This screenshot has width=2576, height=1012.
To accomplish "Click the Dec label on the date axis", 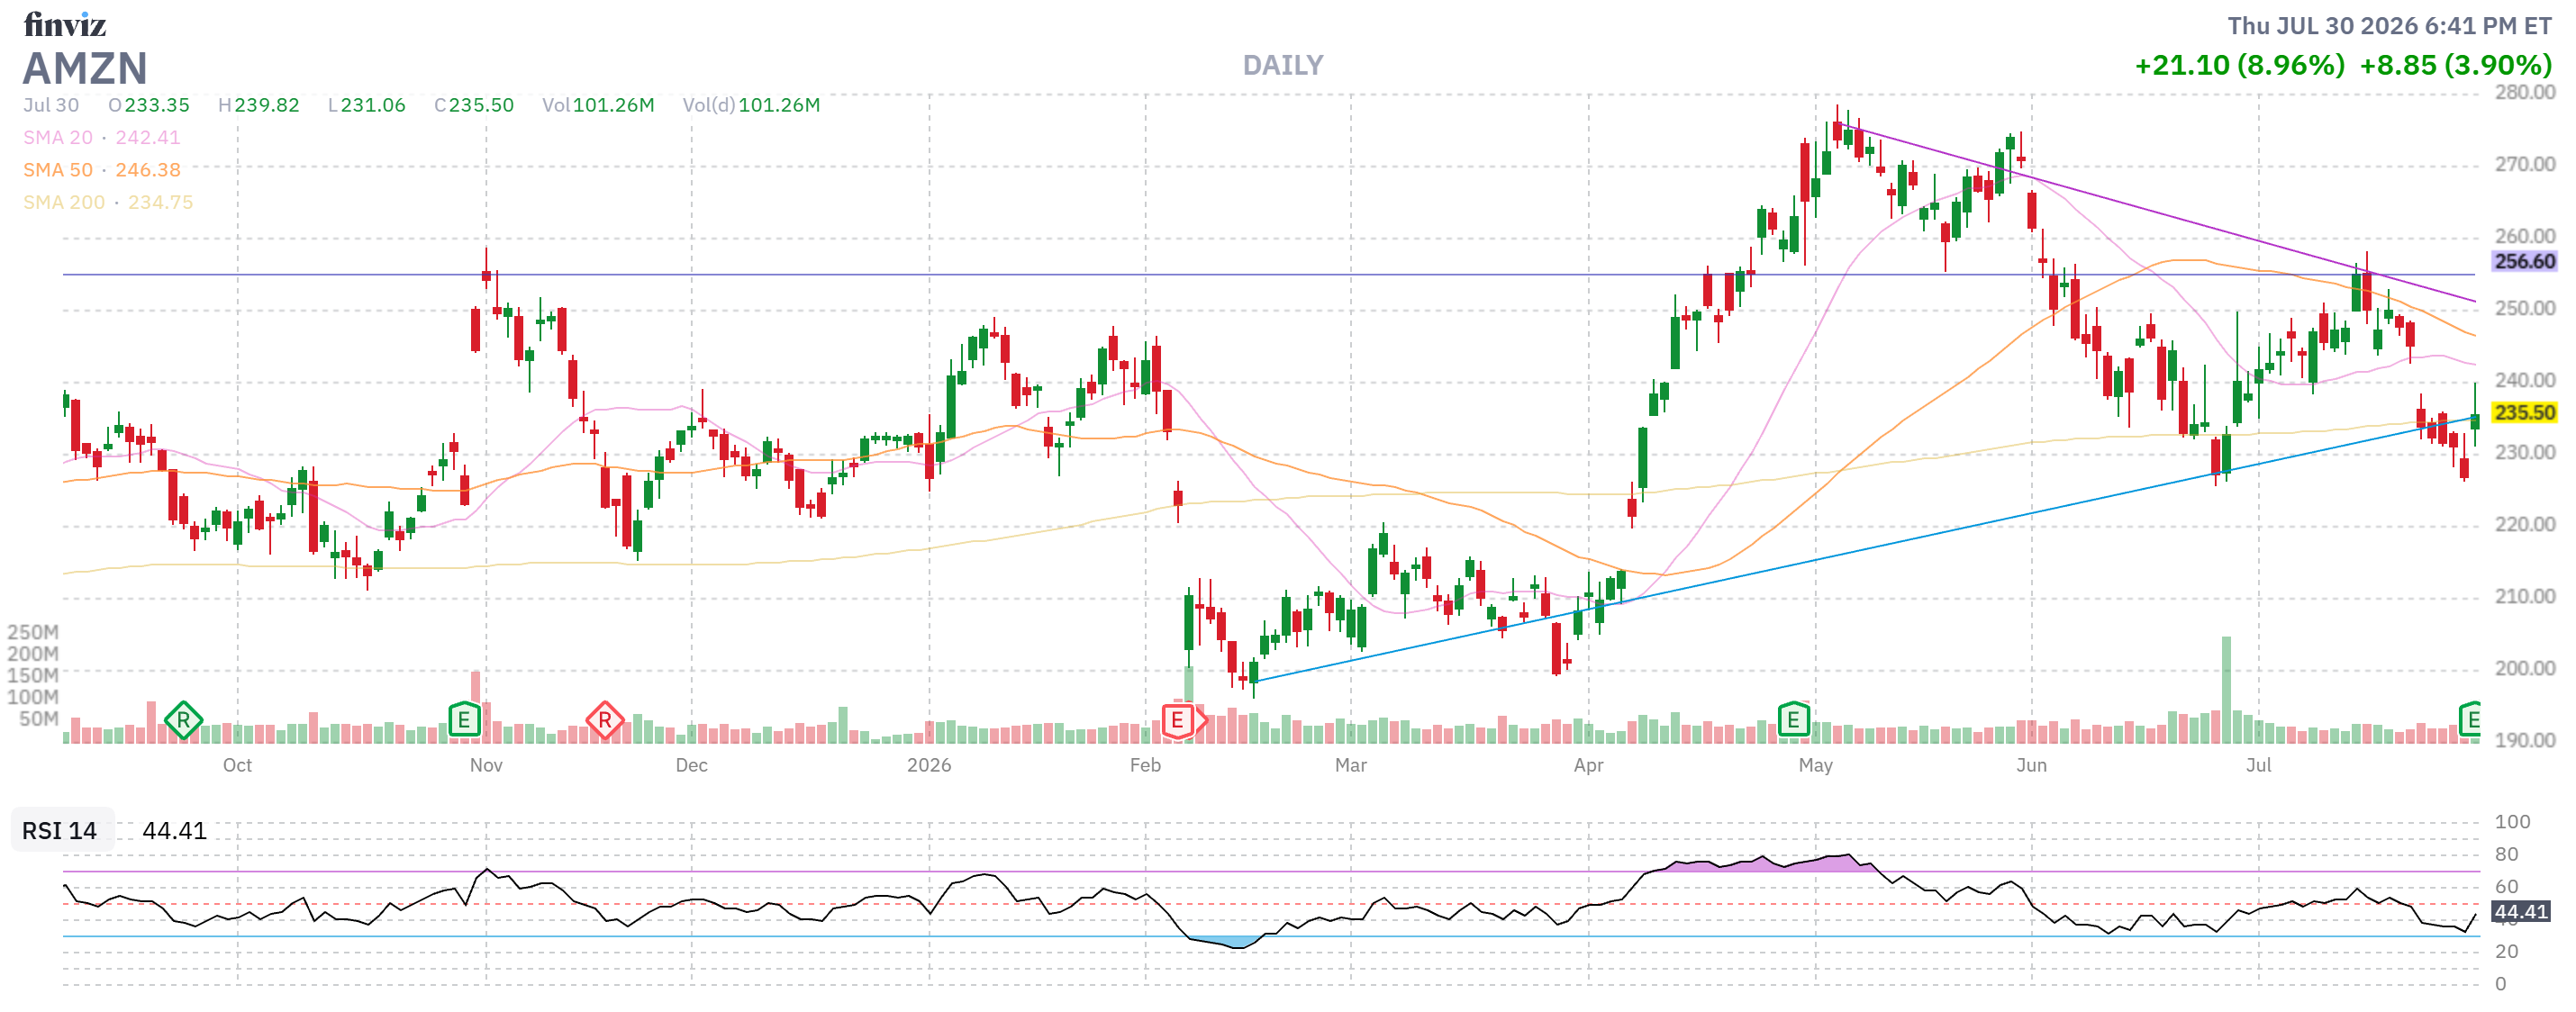I will [x=691, y=766].
